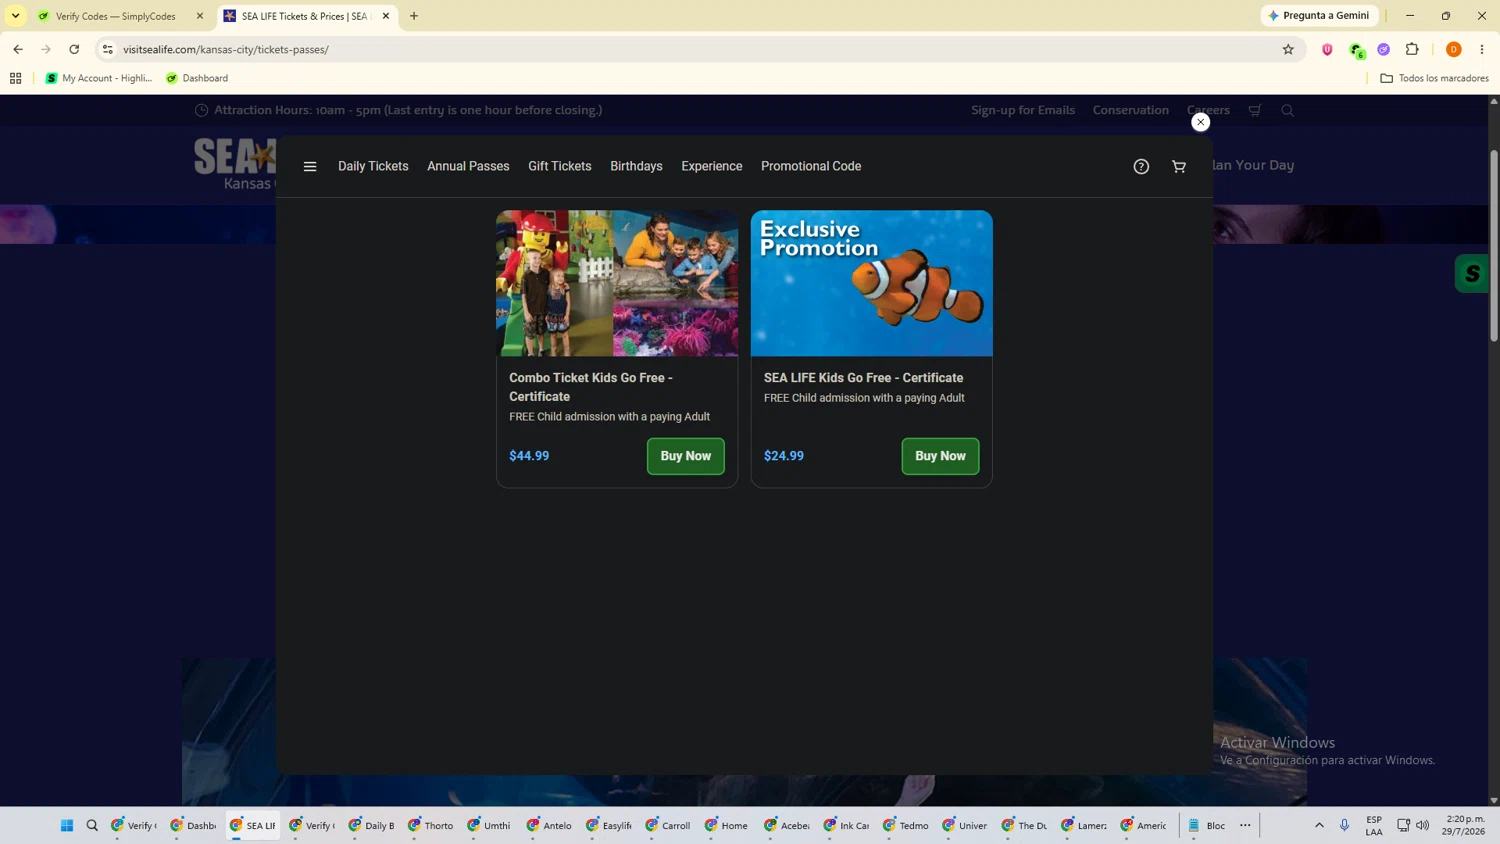Open the taskbar clock and calendar
The width and height of the screenshot is (1500, 844).
click(1463, 826)
